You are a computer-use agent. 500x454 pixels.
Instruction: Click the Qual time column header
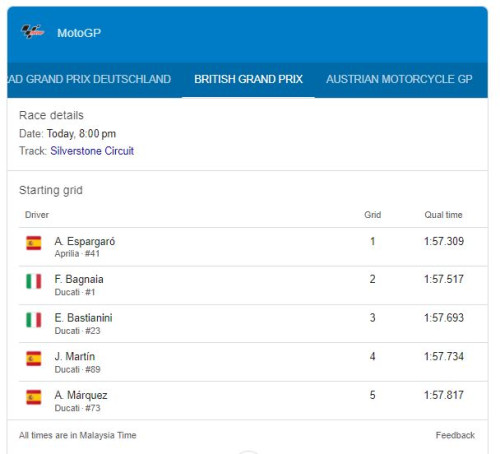(443, 215)
